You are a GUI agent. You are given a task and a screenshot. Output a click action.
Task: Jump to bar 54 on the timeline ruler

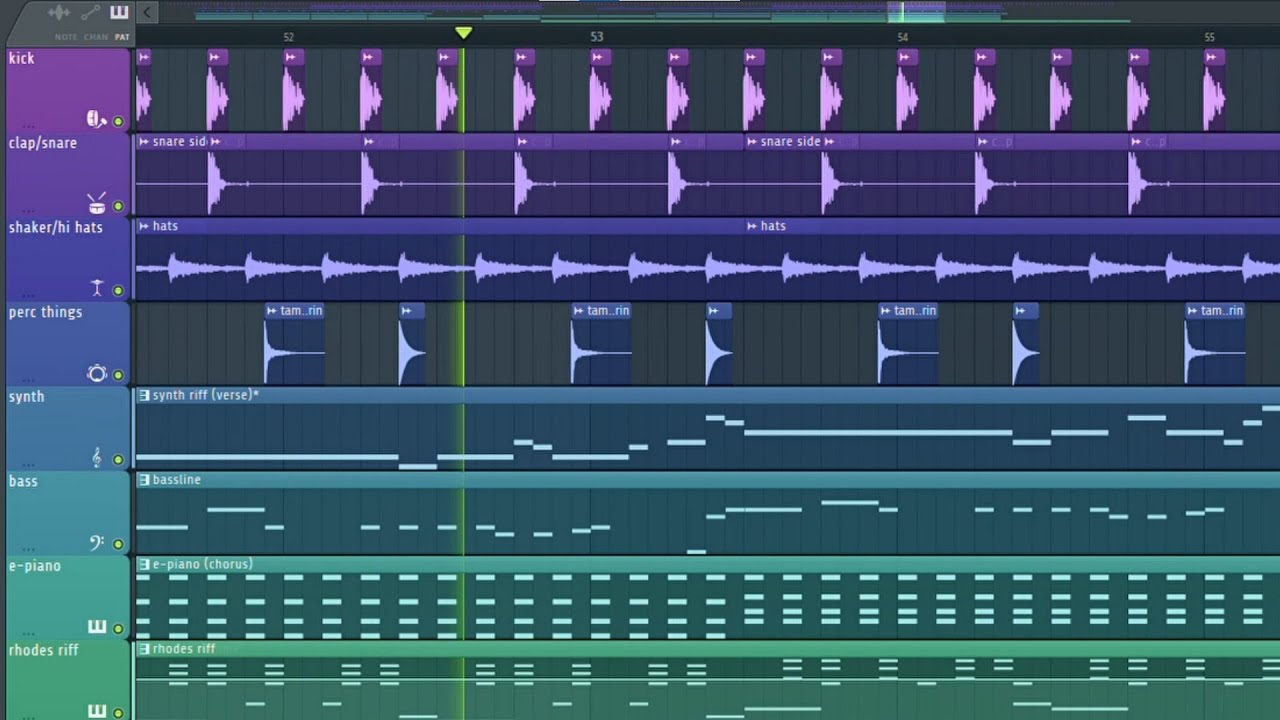point(902,37)
